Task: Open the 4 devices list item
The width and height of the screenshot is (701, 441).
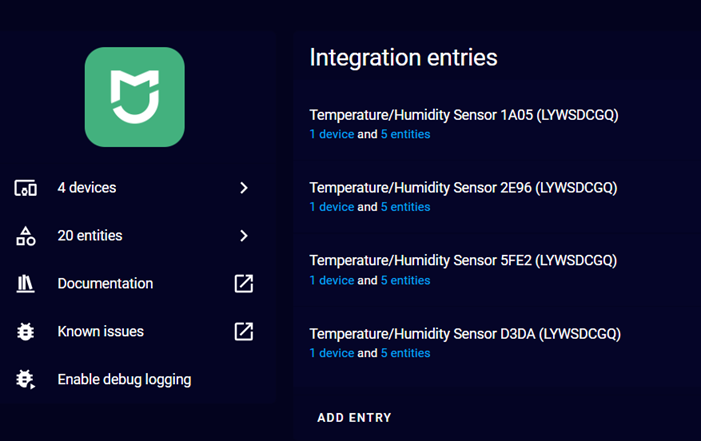Action: coord(134,188)
